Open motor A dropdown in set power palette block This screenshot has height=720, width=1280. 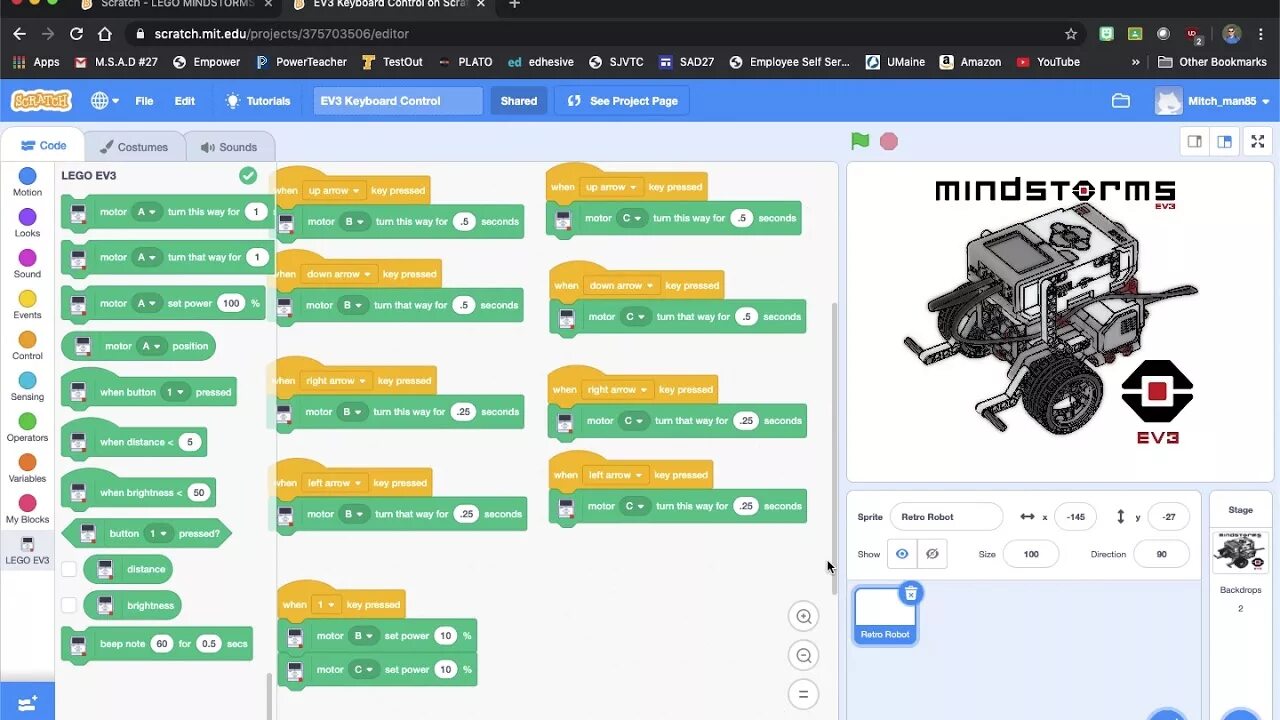[x=147, y=303]
